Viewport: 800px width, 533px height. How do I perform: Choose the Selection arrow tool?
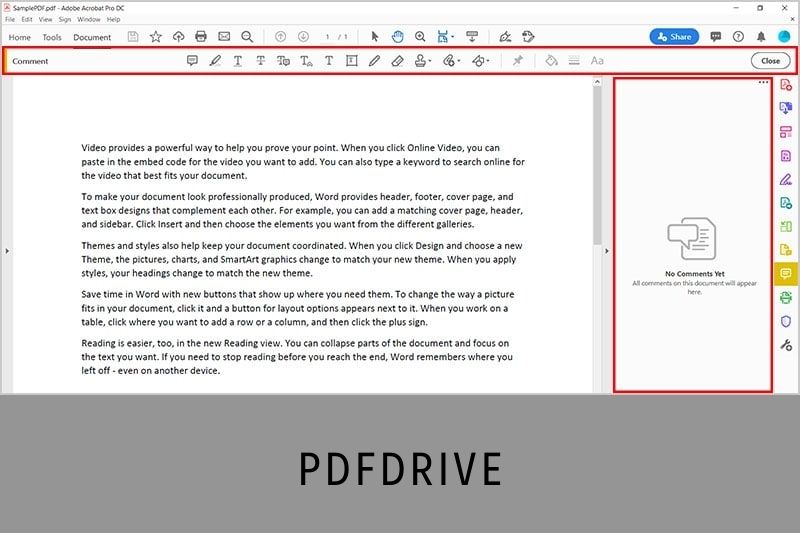(x=375, y=37)
